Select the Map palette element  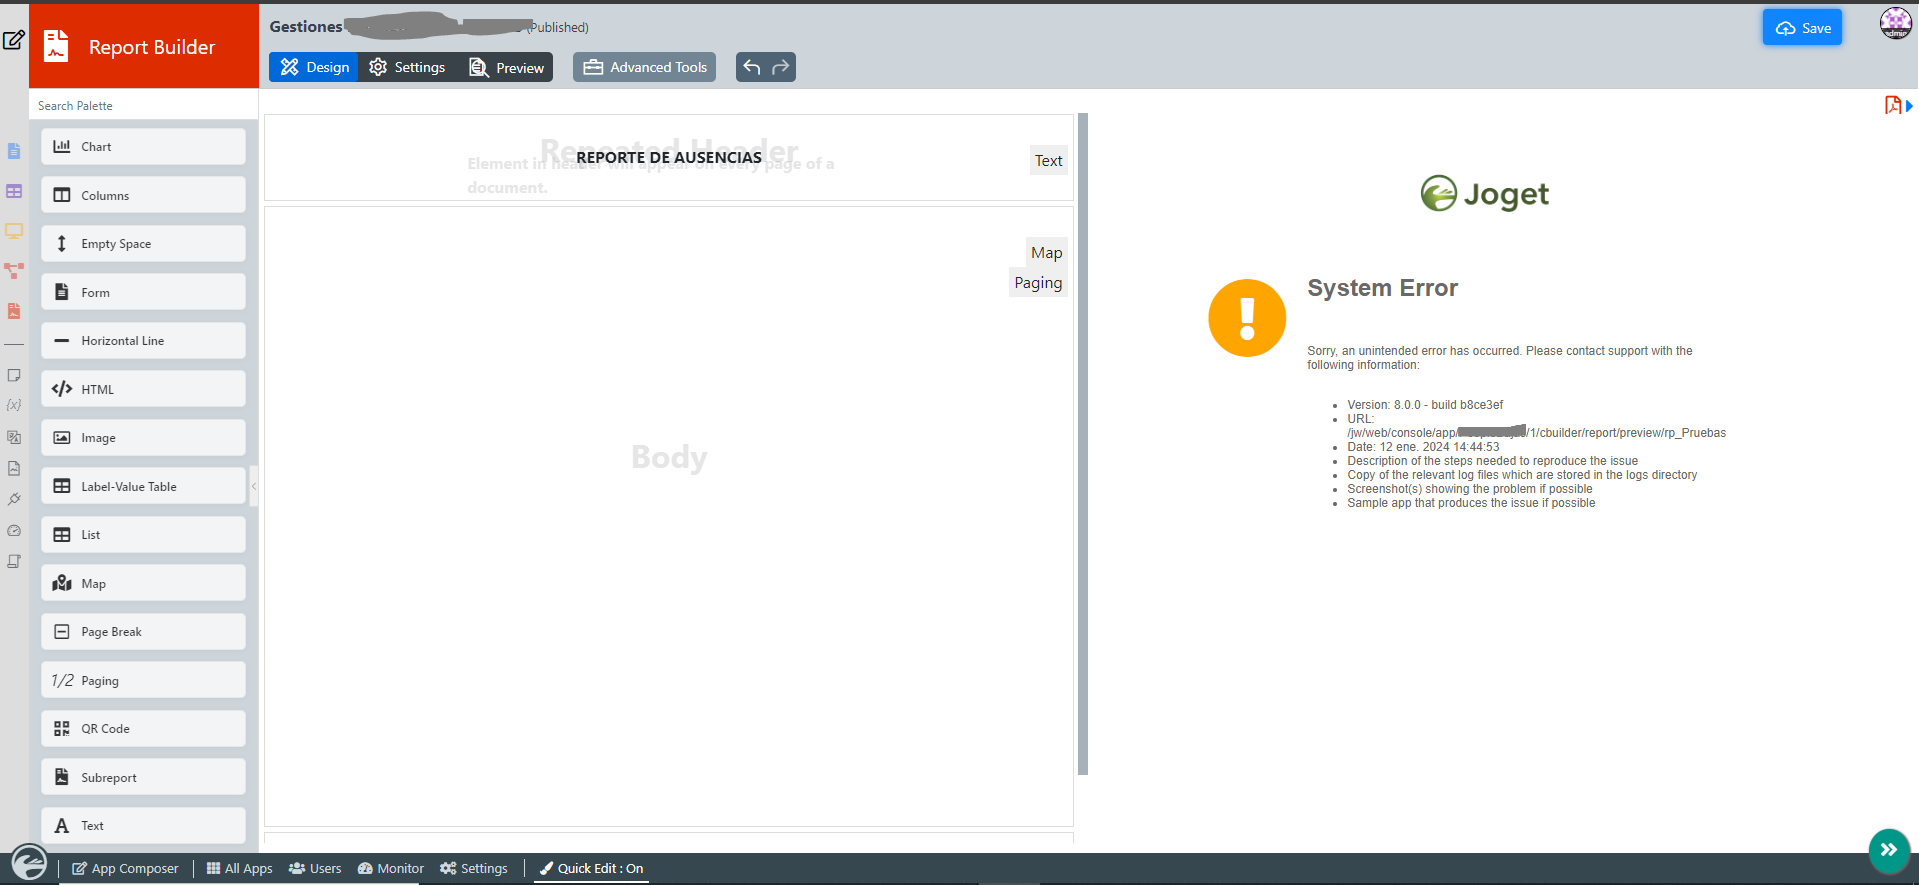coord(143,583)
